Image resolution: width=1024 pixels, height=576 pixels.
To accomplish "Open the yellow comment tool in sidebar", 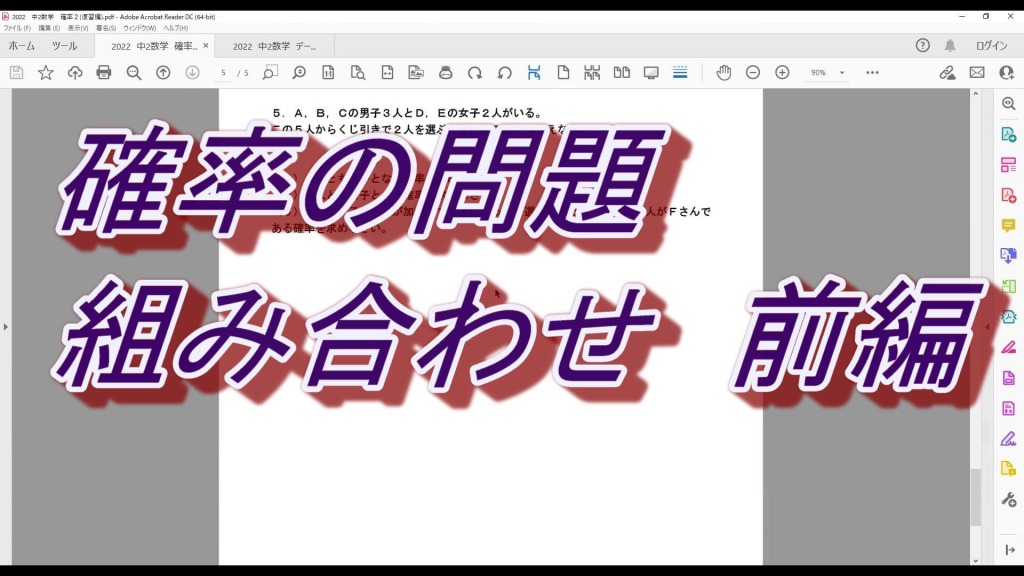I will (1008, 226).
